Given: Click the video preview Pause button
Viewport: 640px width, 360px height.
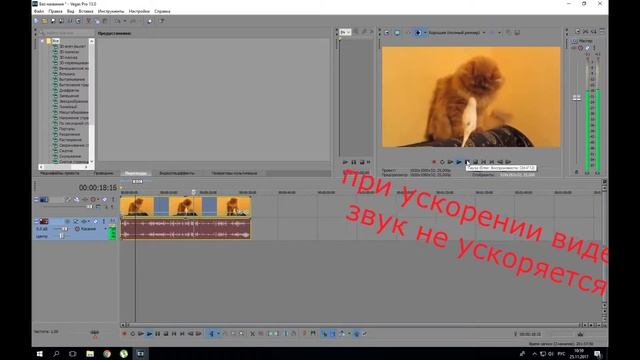Looking at the screenshot, I should click(467, 162).
